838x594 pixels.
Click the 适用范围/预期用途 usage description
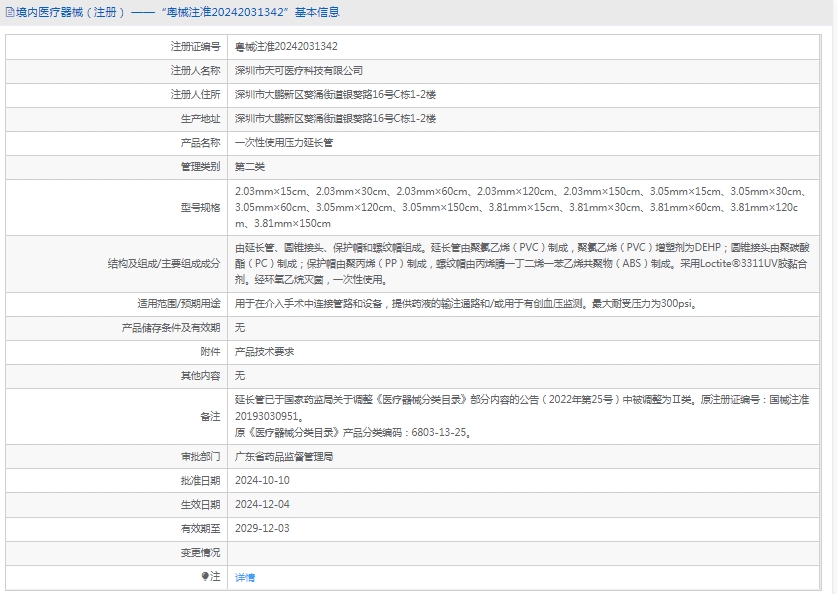click(465, 303)
